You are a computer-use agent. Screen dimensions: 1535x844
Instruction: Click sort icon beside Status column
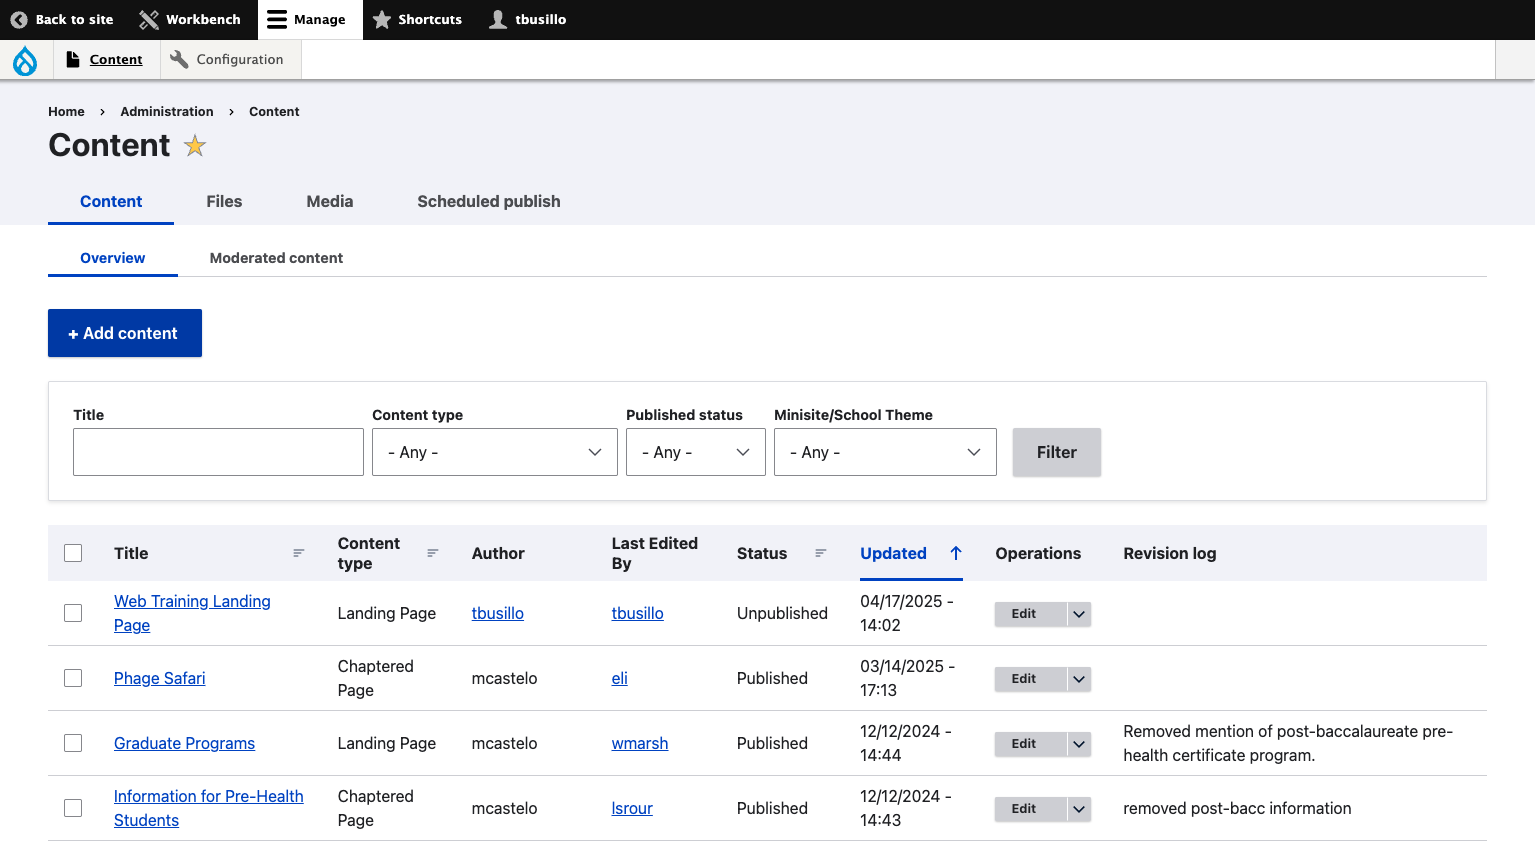(x=821, y=553)
